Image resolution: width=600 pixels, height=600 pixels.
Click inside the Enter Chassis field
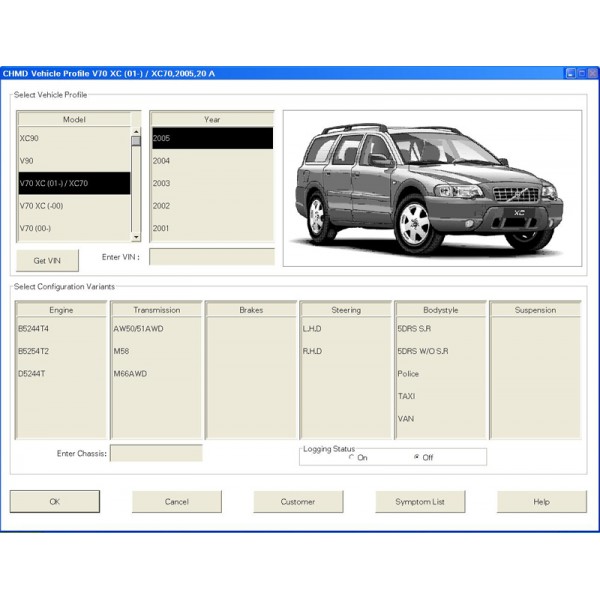pyautogui.click(x=155, y=454)
